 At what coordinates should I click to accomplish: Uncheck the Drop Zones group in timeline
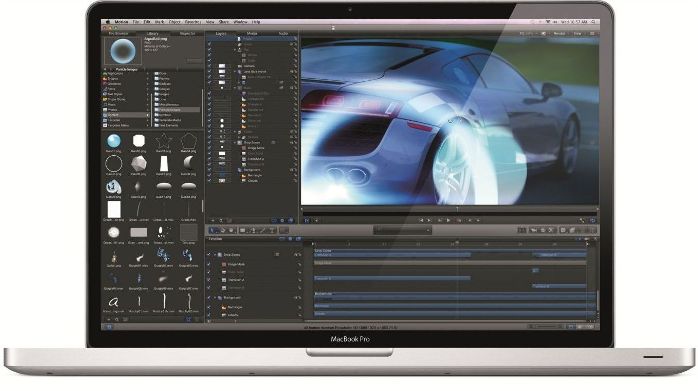click(x=209, y=255)
